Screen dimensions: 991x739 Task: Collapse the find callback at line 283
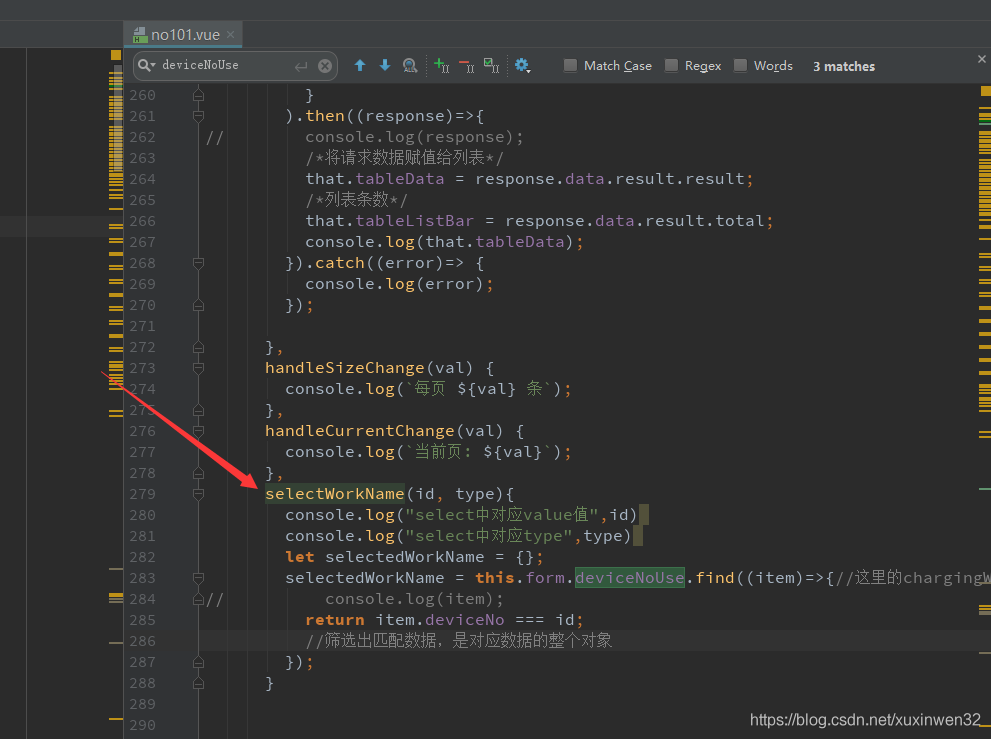[198, 578]
